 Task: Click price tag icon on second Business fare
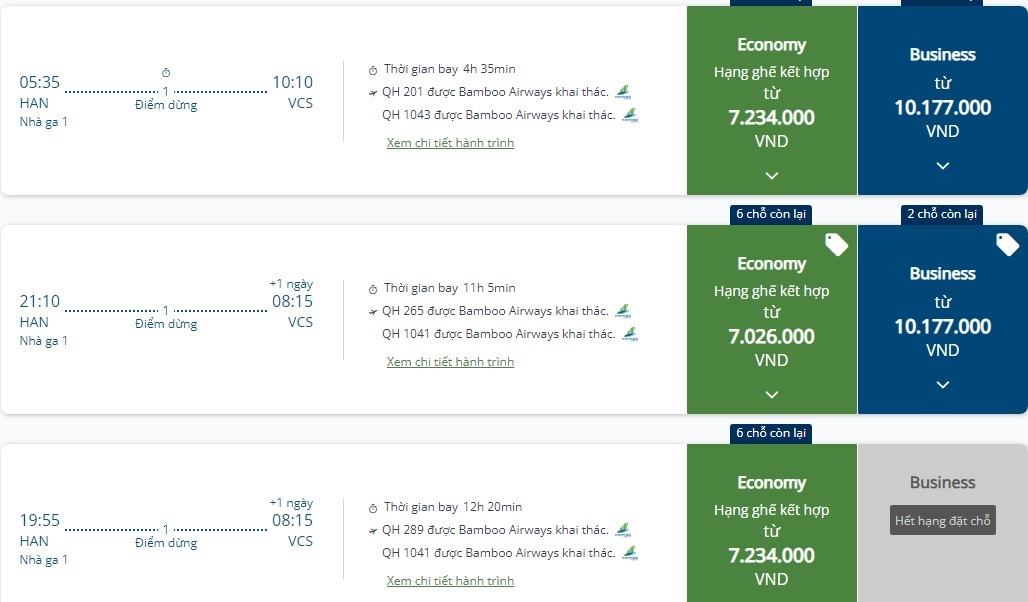(1007, 244)
